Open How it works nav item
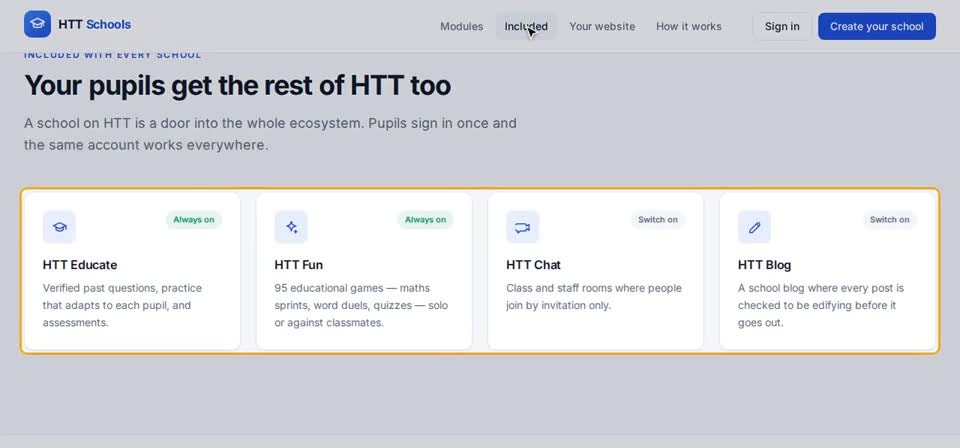Image resolution: width=960 pixels, height=448 pixels. pos(689,26)
